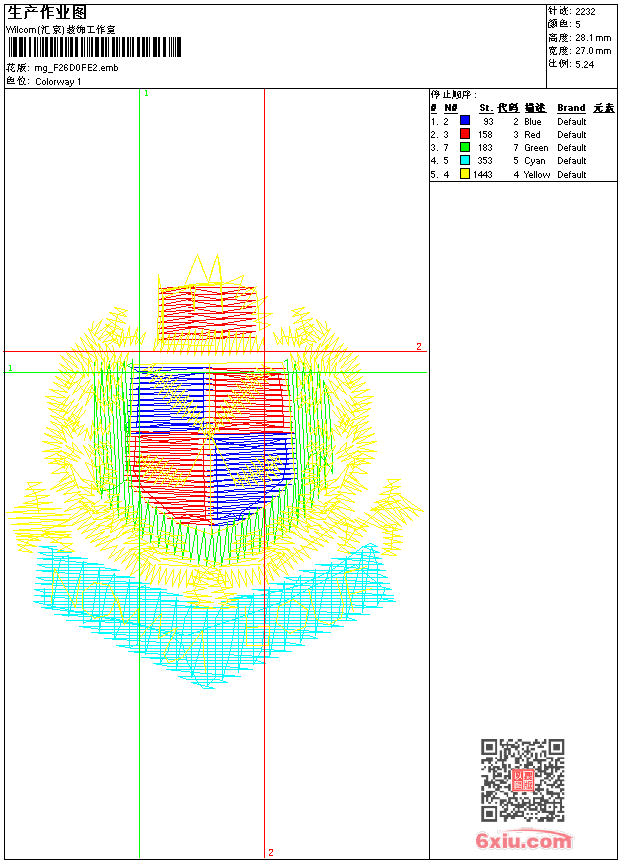Screen dimensions: 620x860
Task: Click the stitch count value 93
Action: click(488, 122)
